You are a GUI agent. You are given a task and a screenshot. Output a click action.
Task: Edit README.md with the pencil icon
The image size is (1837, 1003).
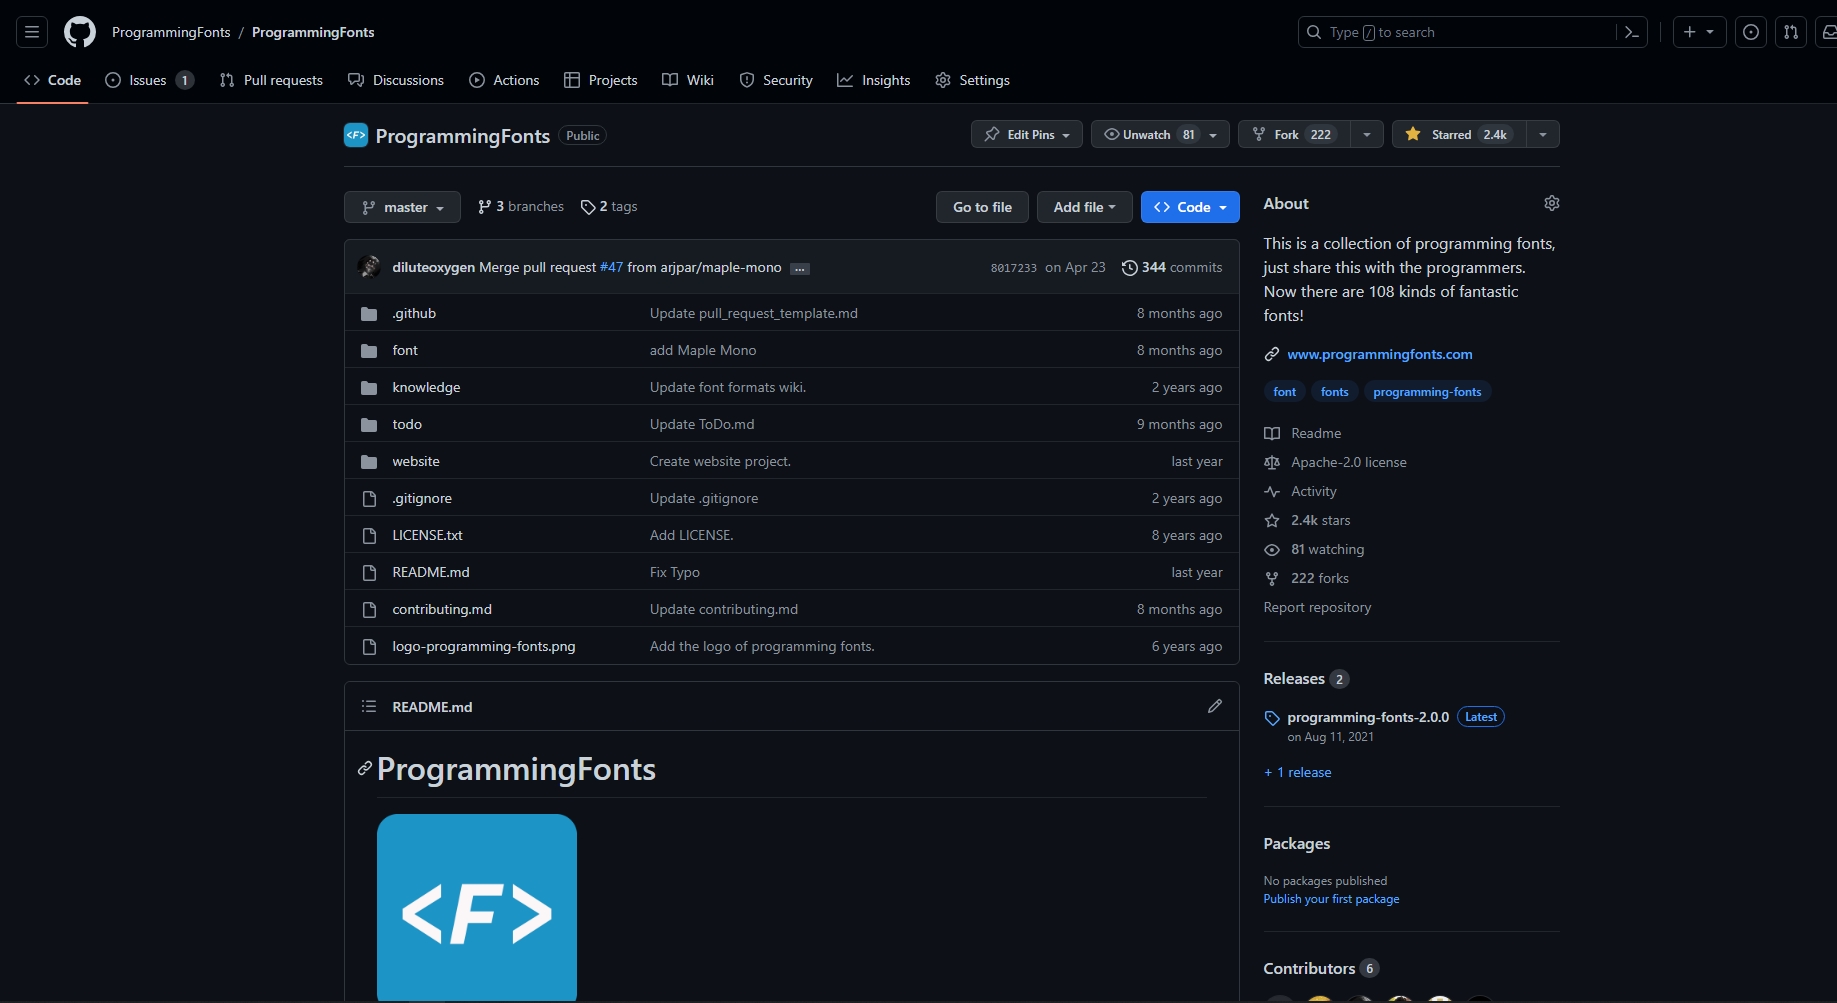[1215, 706]
